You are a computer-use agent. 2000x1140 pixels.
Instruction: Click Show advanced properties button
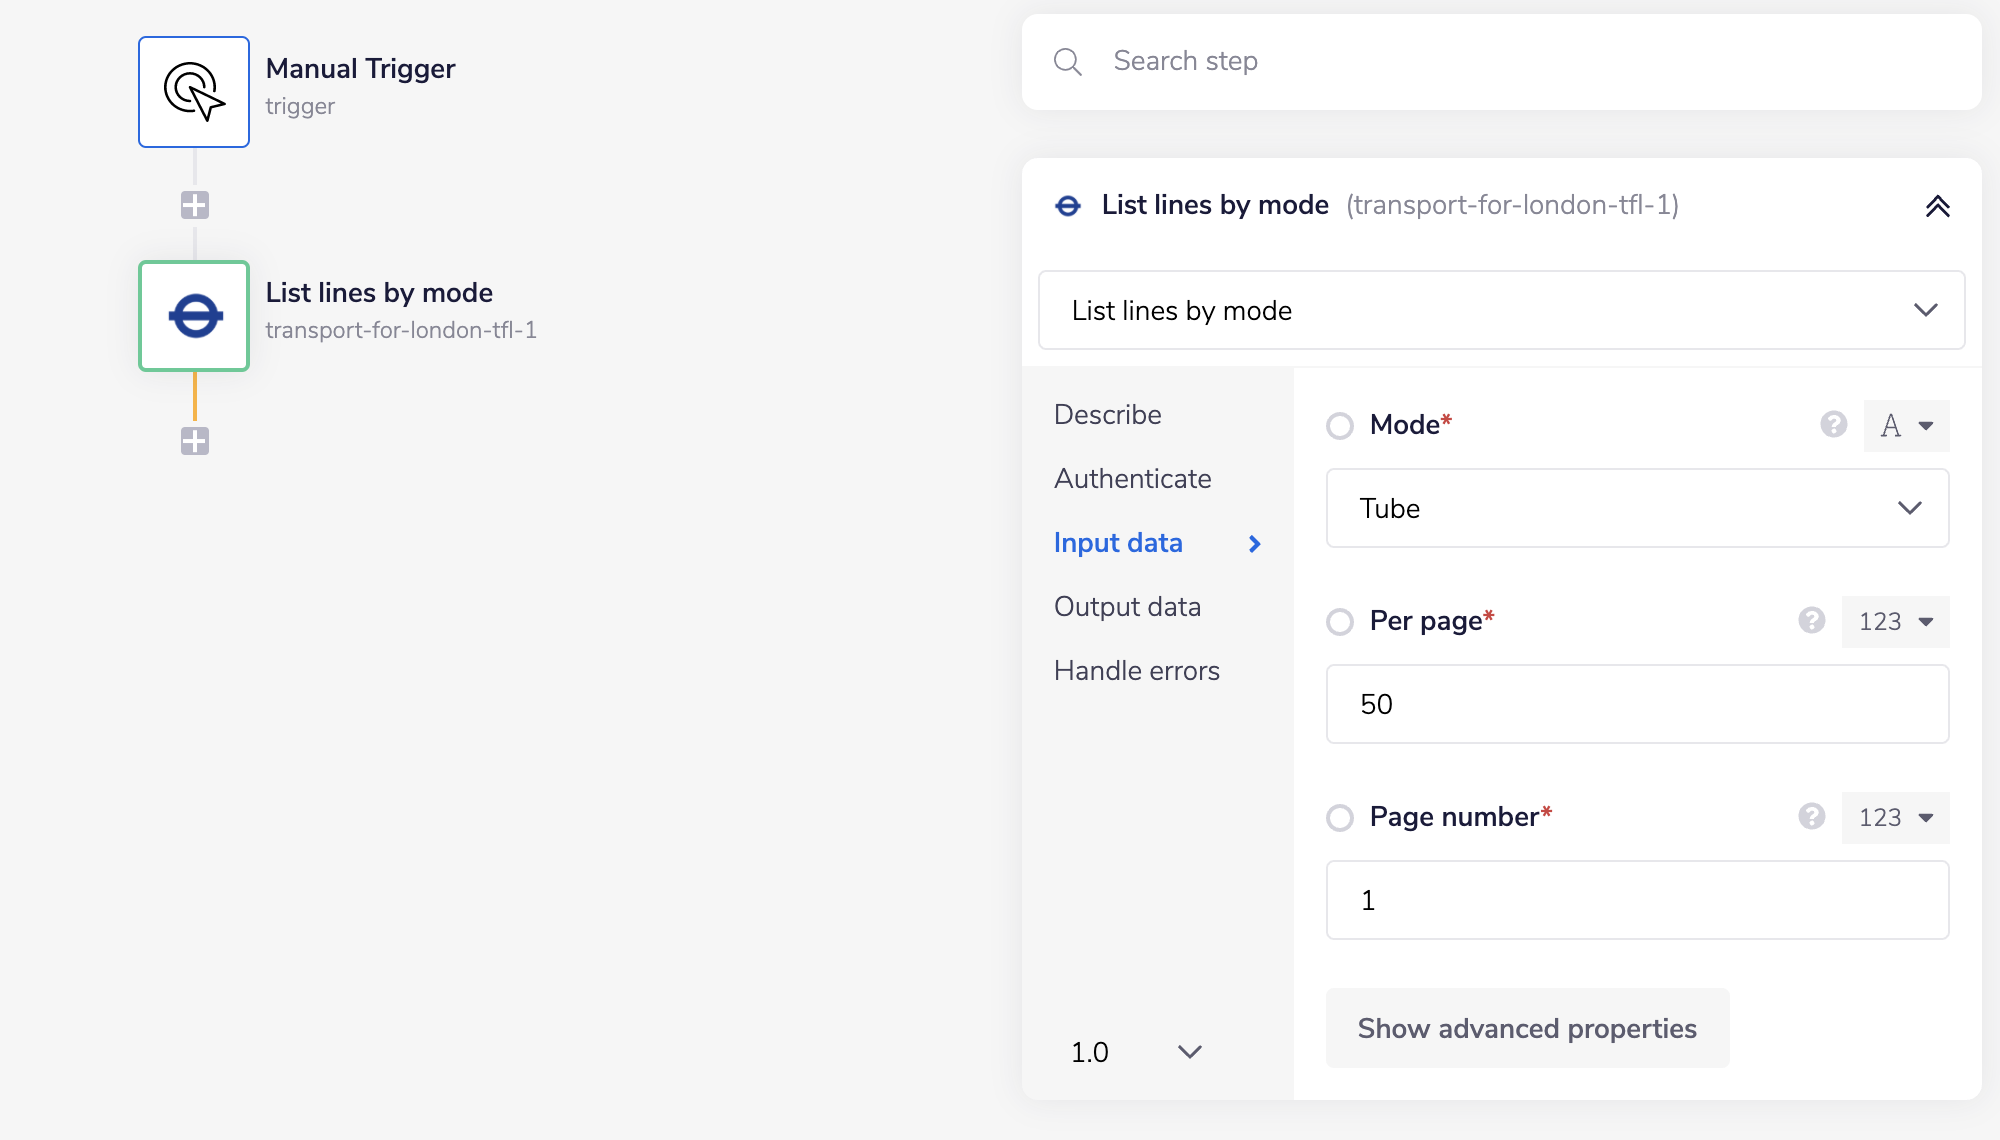coord(1526,1028)
